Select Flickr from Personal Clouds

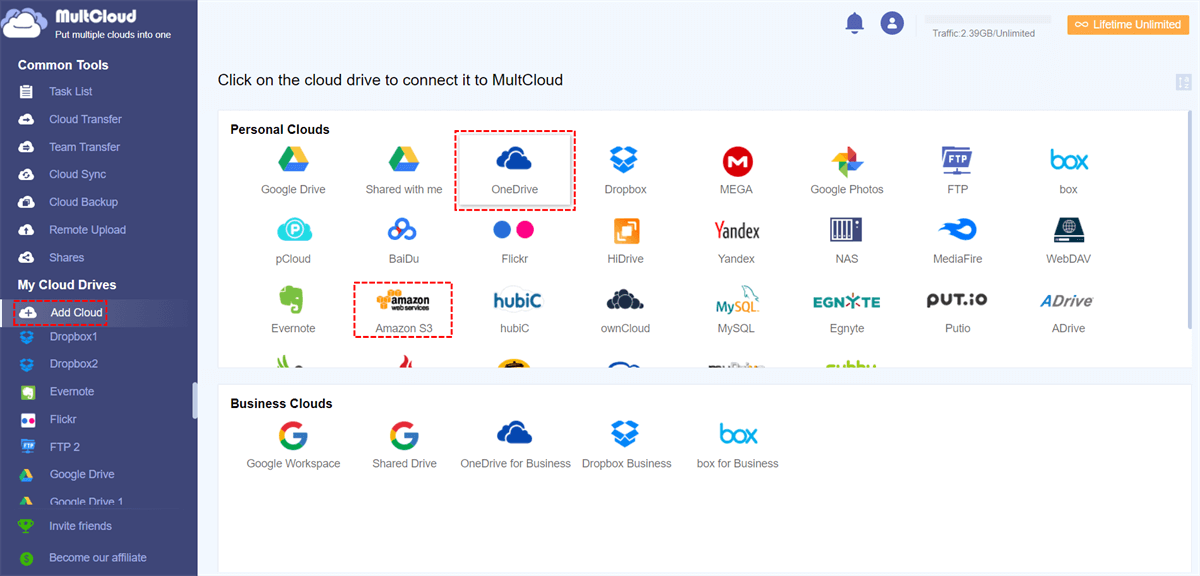tap(514, 240)
